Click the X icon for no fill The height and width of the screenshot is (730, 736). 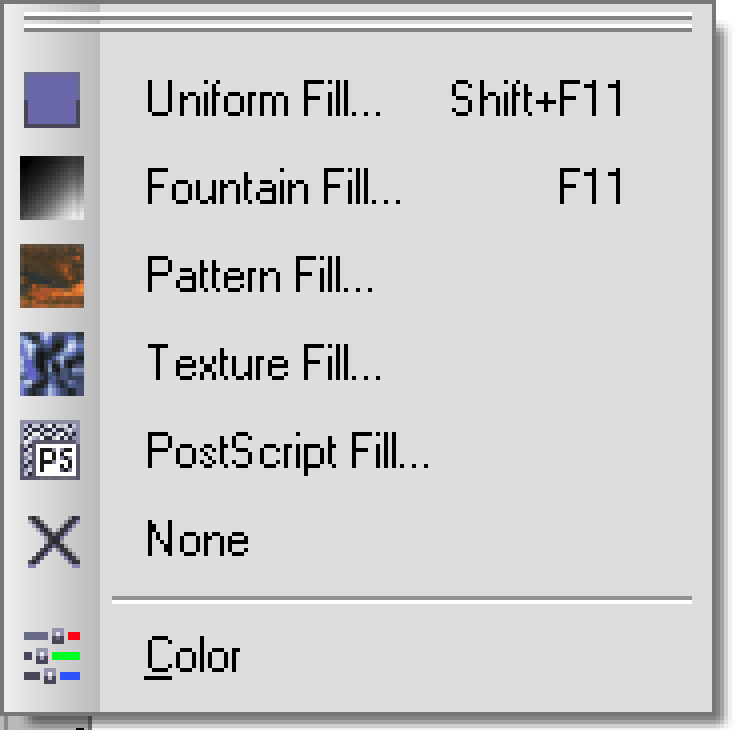point(54,541)
